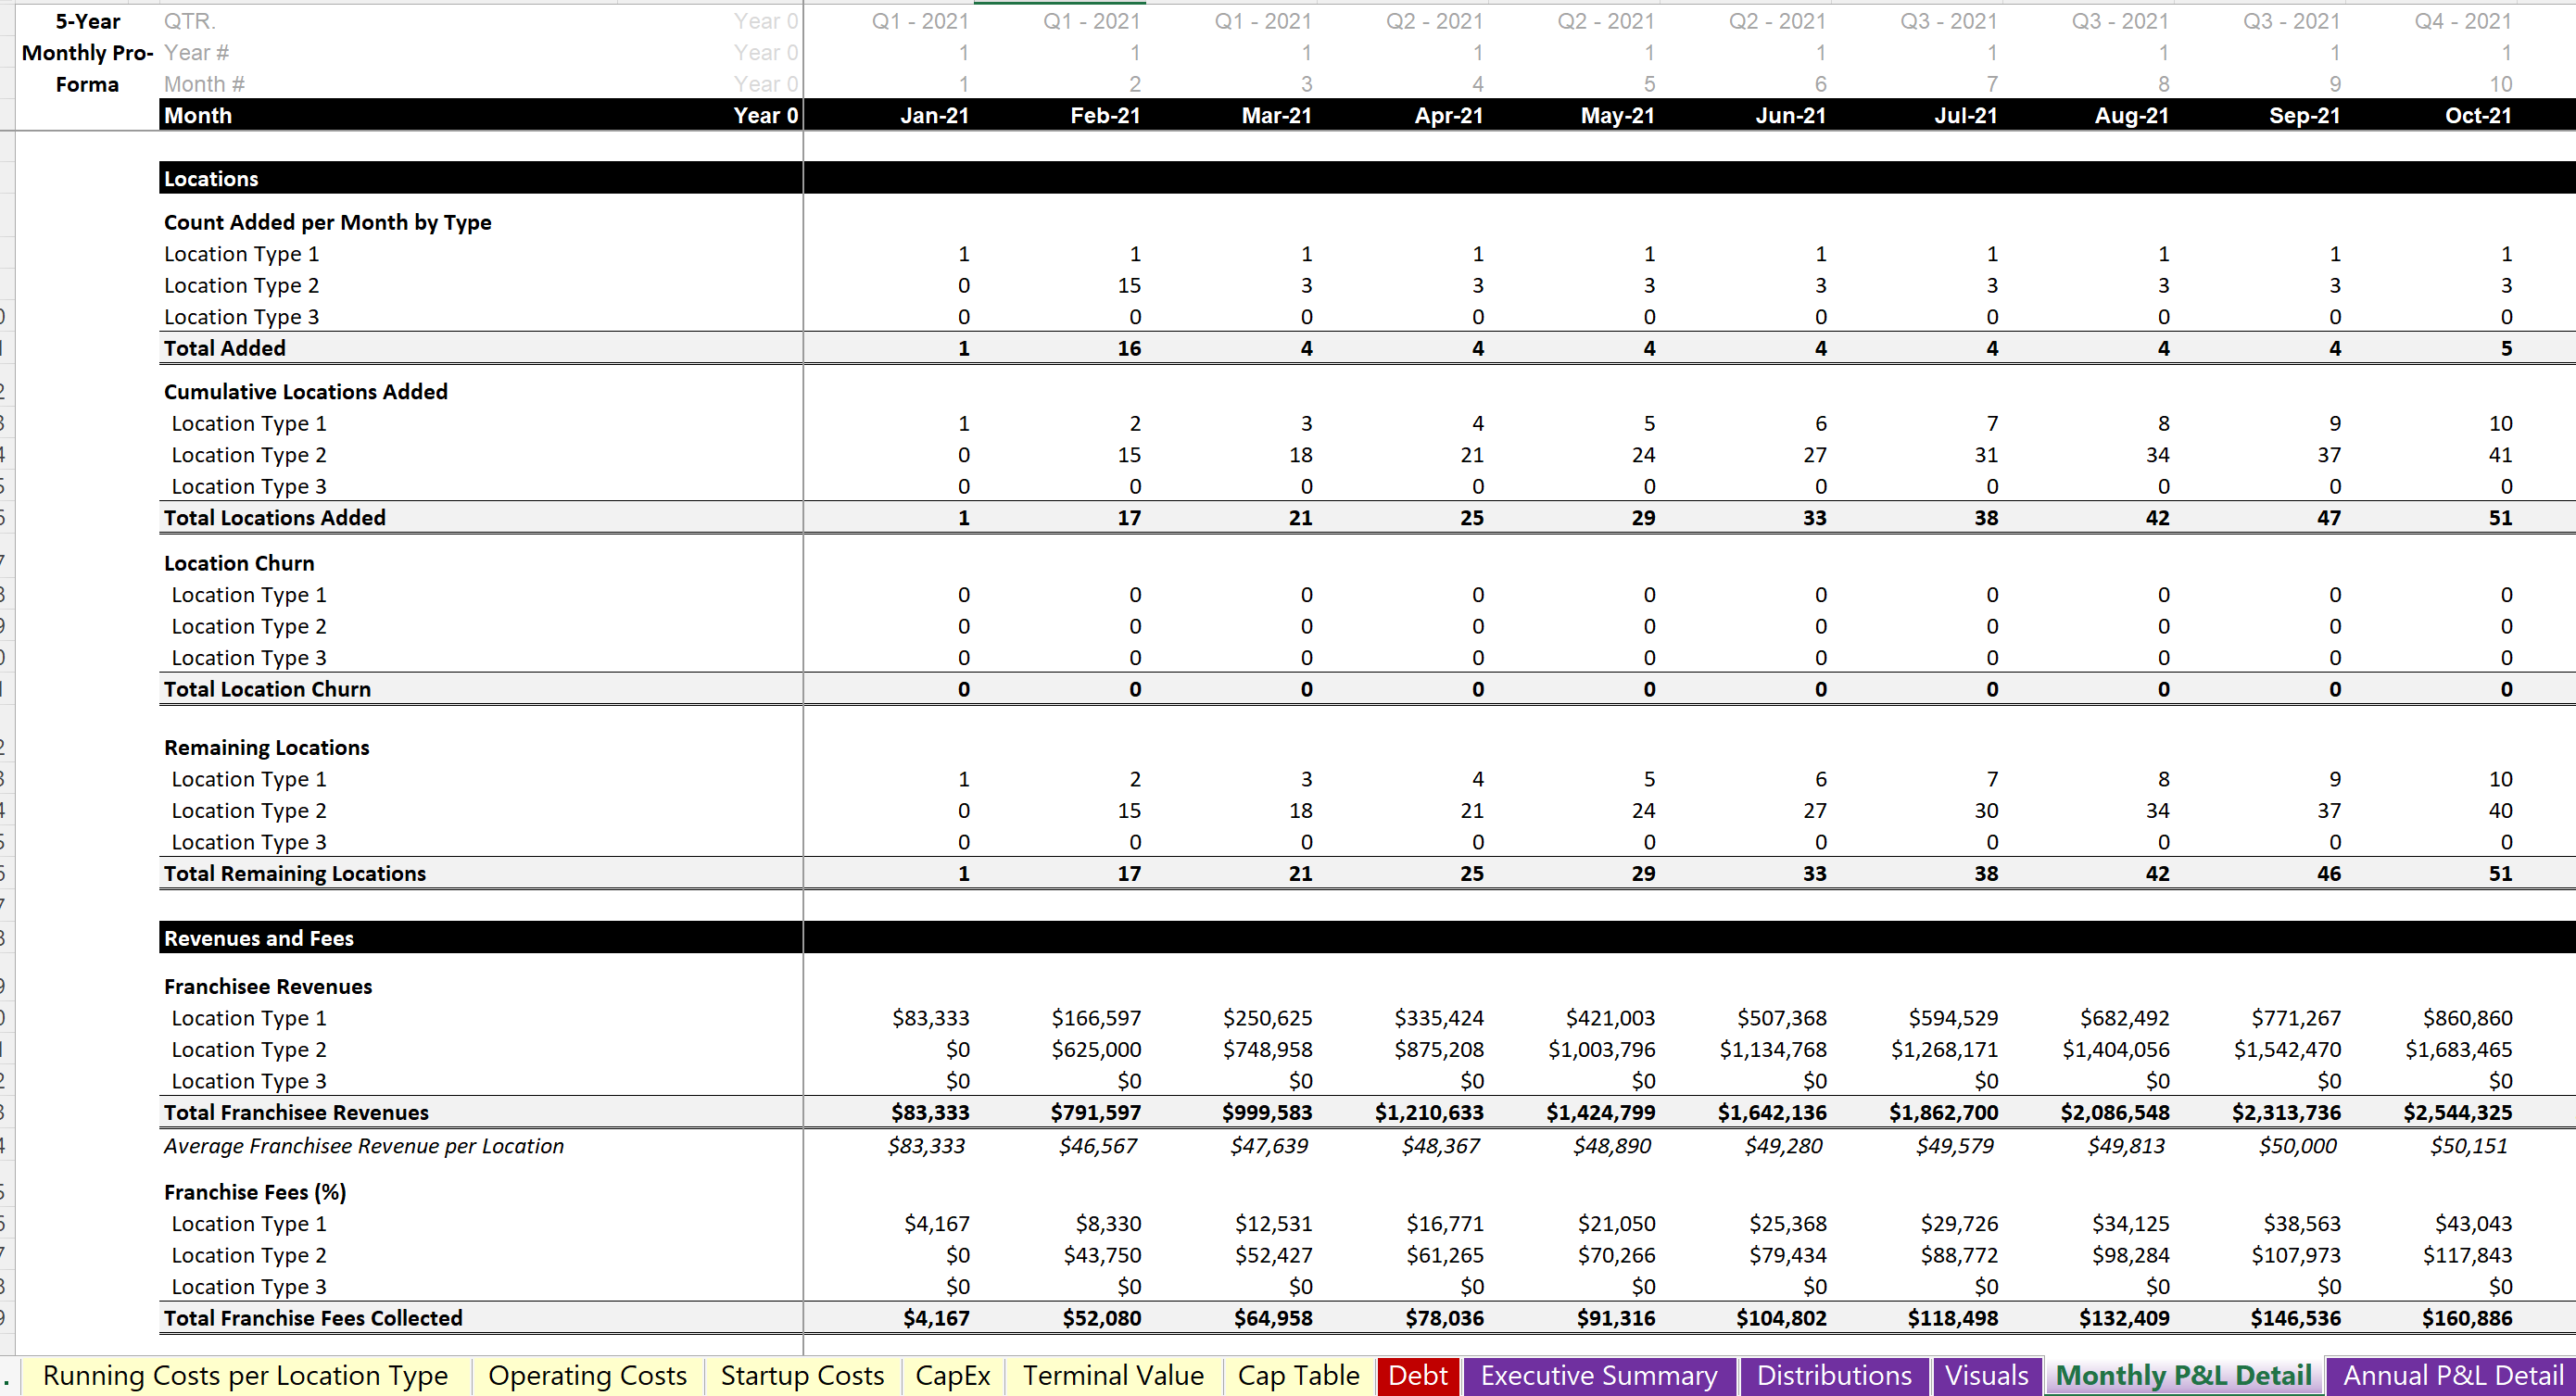The image size is (2576, 1396).
Task: Select the Oct-21 month header
Action: pos(2478,115)
